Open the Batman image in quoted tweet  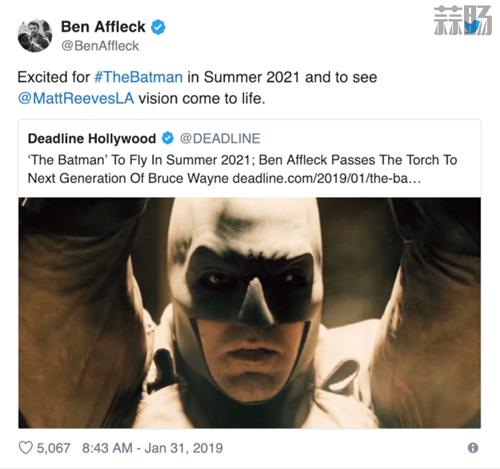click(249, 313)
